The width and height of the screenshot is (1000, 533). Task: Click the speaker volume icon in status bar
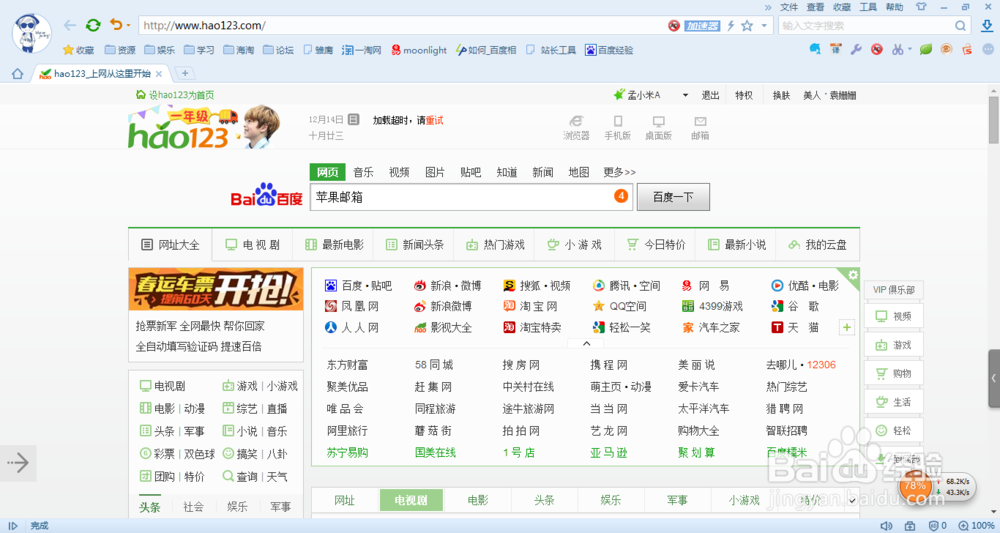pos(886,526)
